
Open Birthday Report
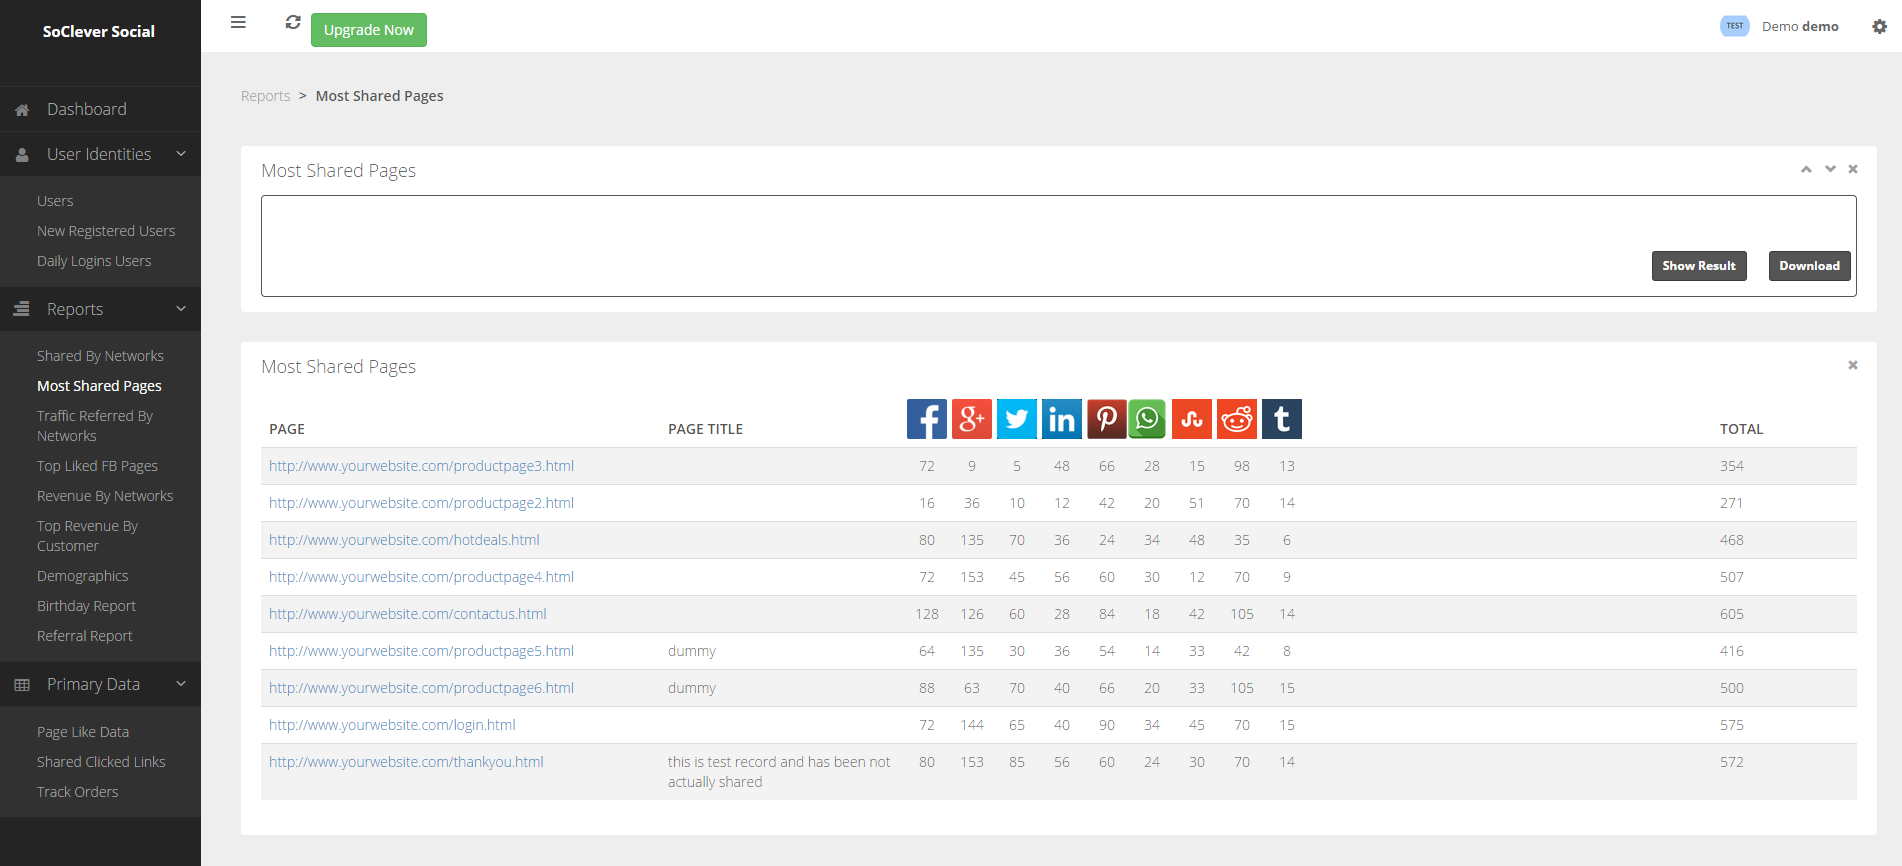coord(86,606)
